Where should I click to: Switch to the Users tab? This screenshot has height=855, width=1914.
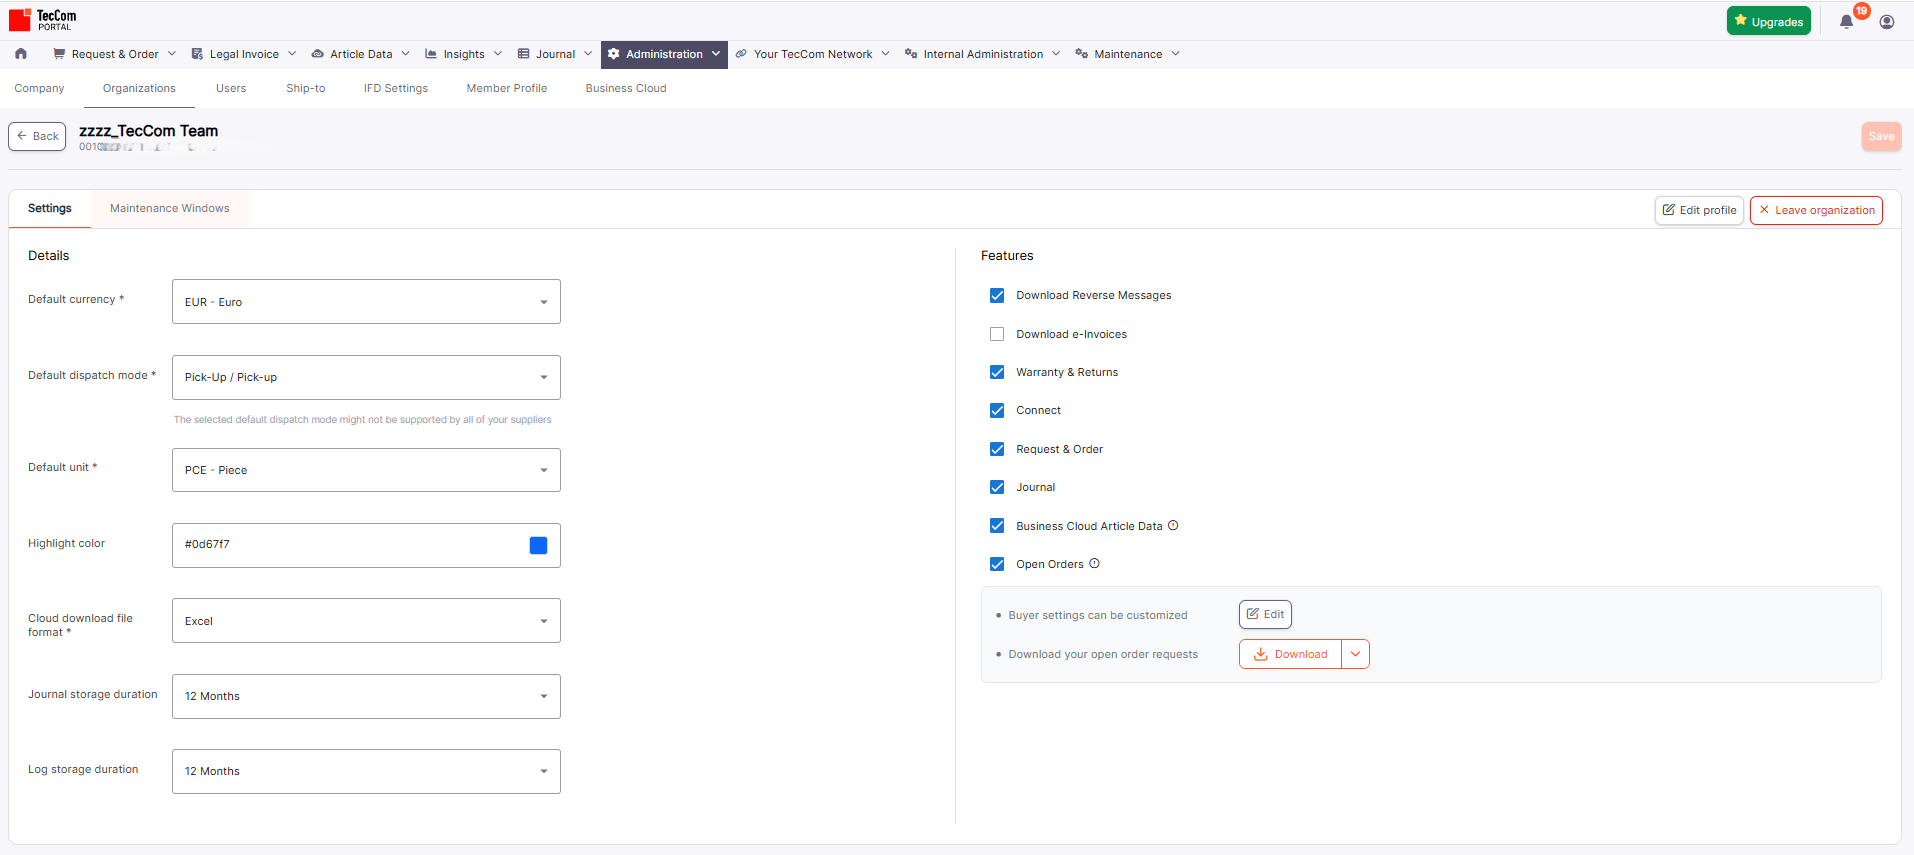pos(231,88)
